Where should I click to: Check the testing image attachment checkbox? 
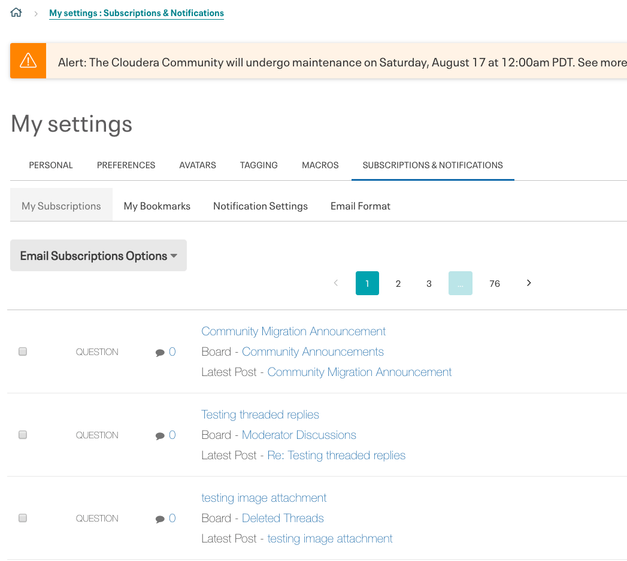tap(23, 518)
